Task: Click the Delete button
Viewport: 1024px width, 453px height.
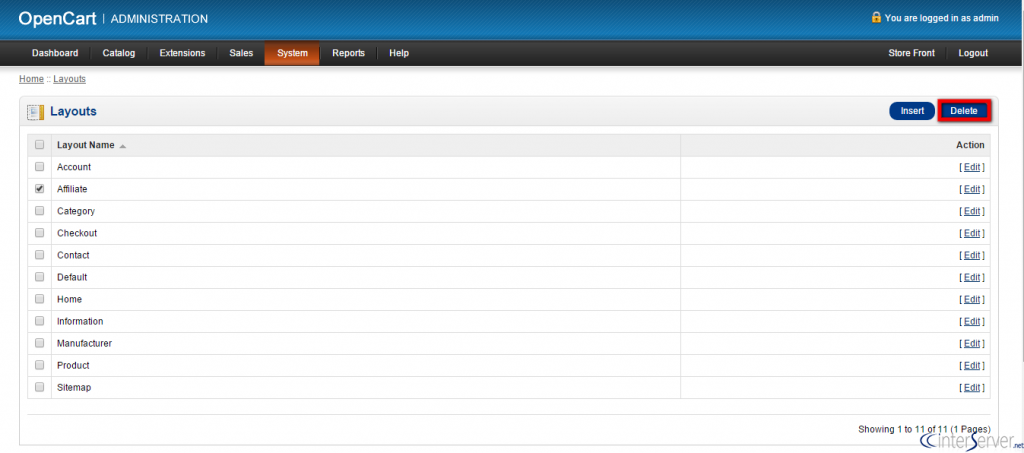Action: tap(964, 111)
